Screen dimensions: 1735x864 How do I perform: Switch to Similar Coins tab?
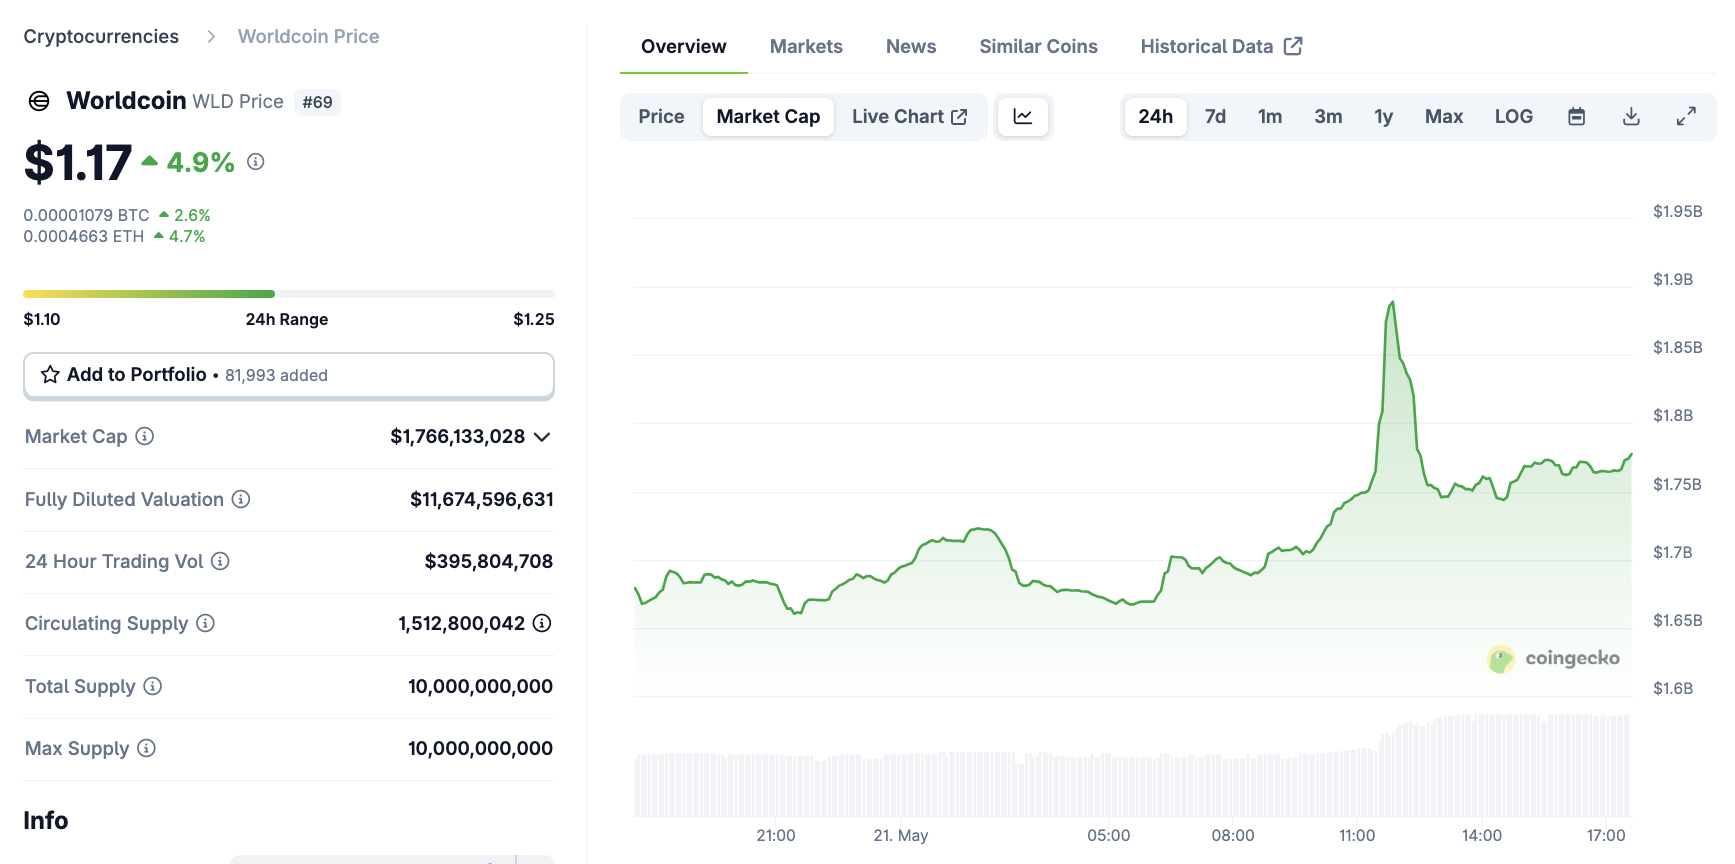(x=1038, y=47)
